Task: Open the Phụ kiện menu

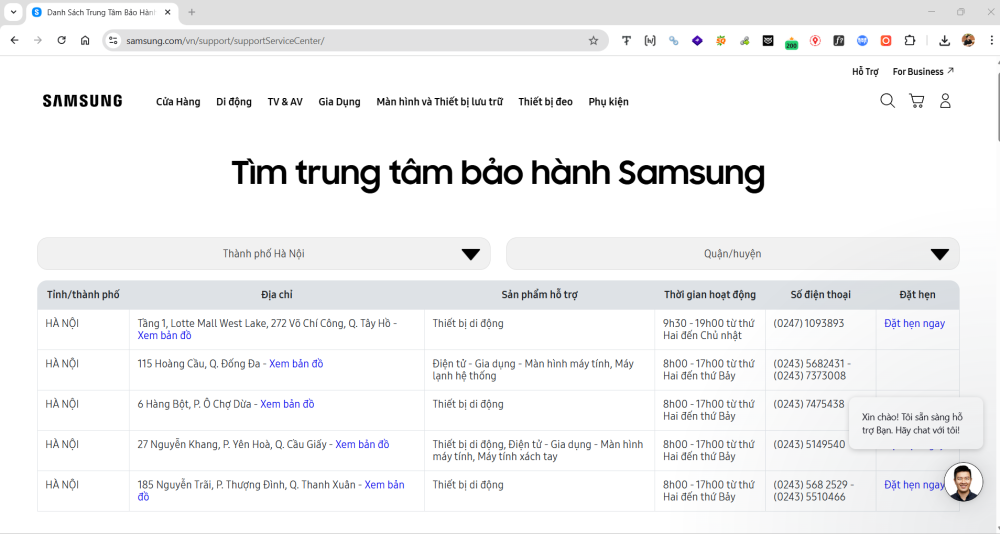Action: pyautogui.click(x=608, y=101)
